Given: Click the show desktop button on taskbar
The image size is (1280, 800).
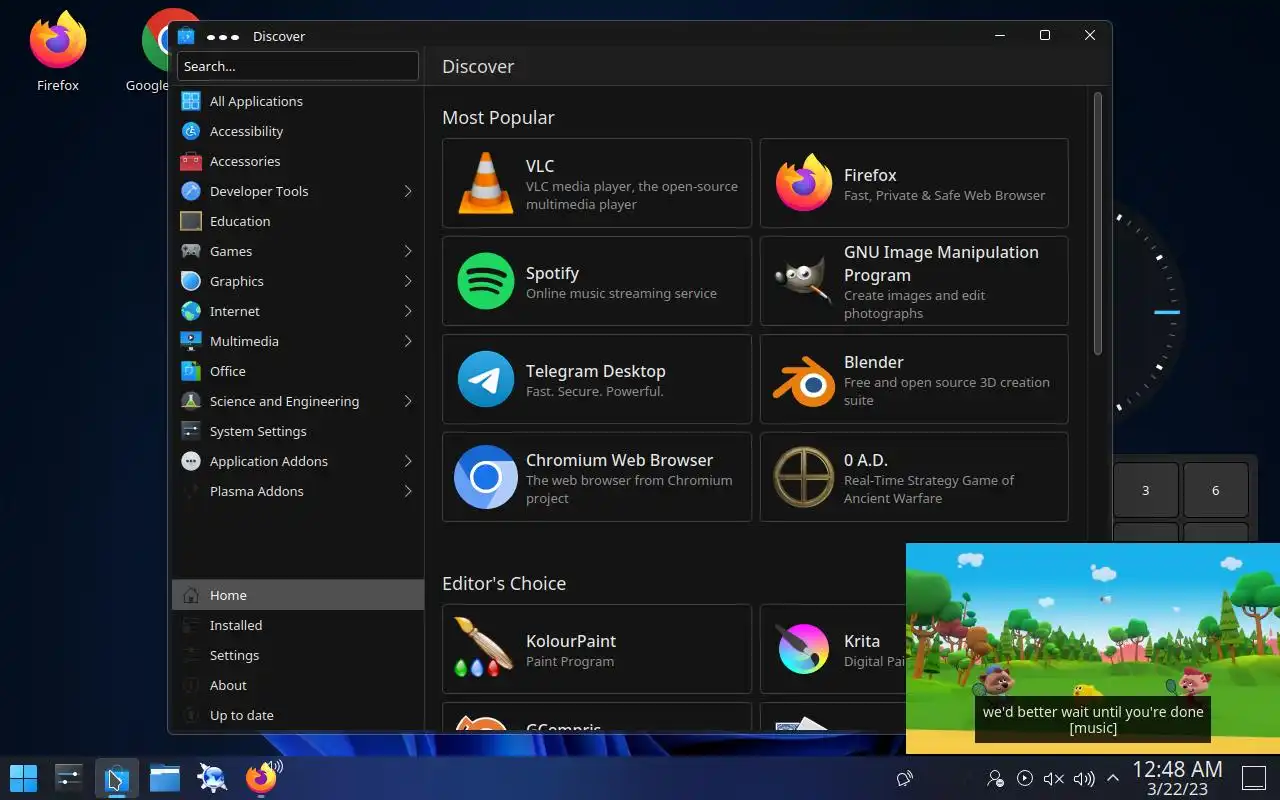Looking at the screenshot, I should coord(1253,778).
